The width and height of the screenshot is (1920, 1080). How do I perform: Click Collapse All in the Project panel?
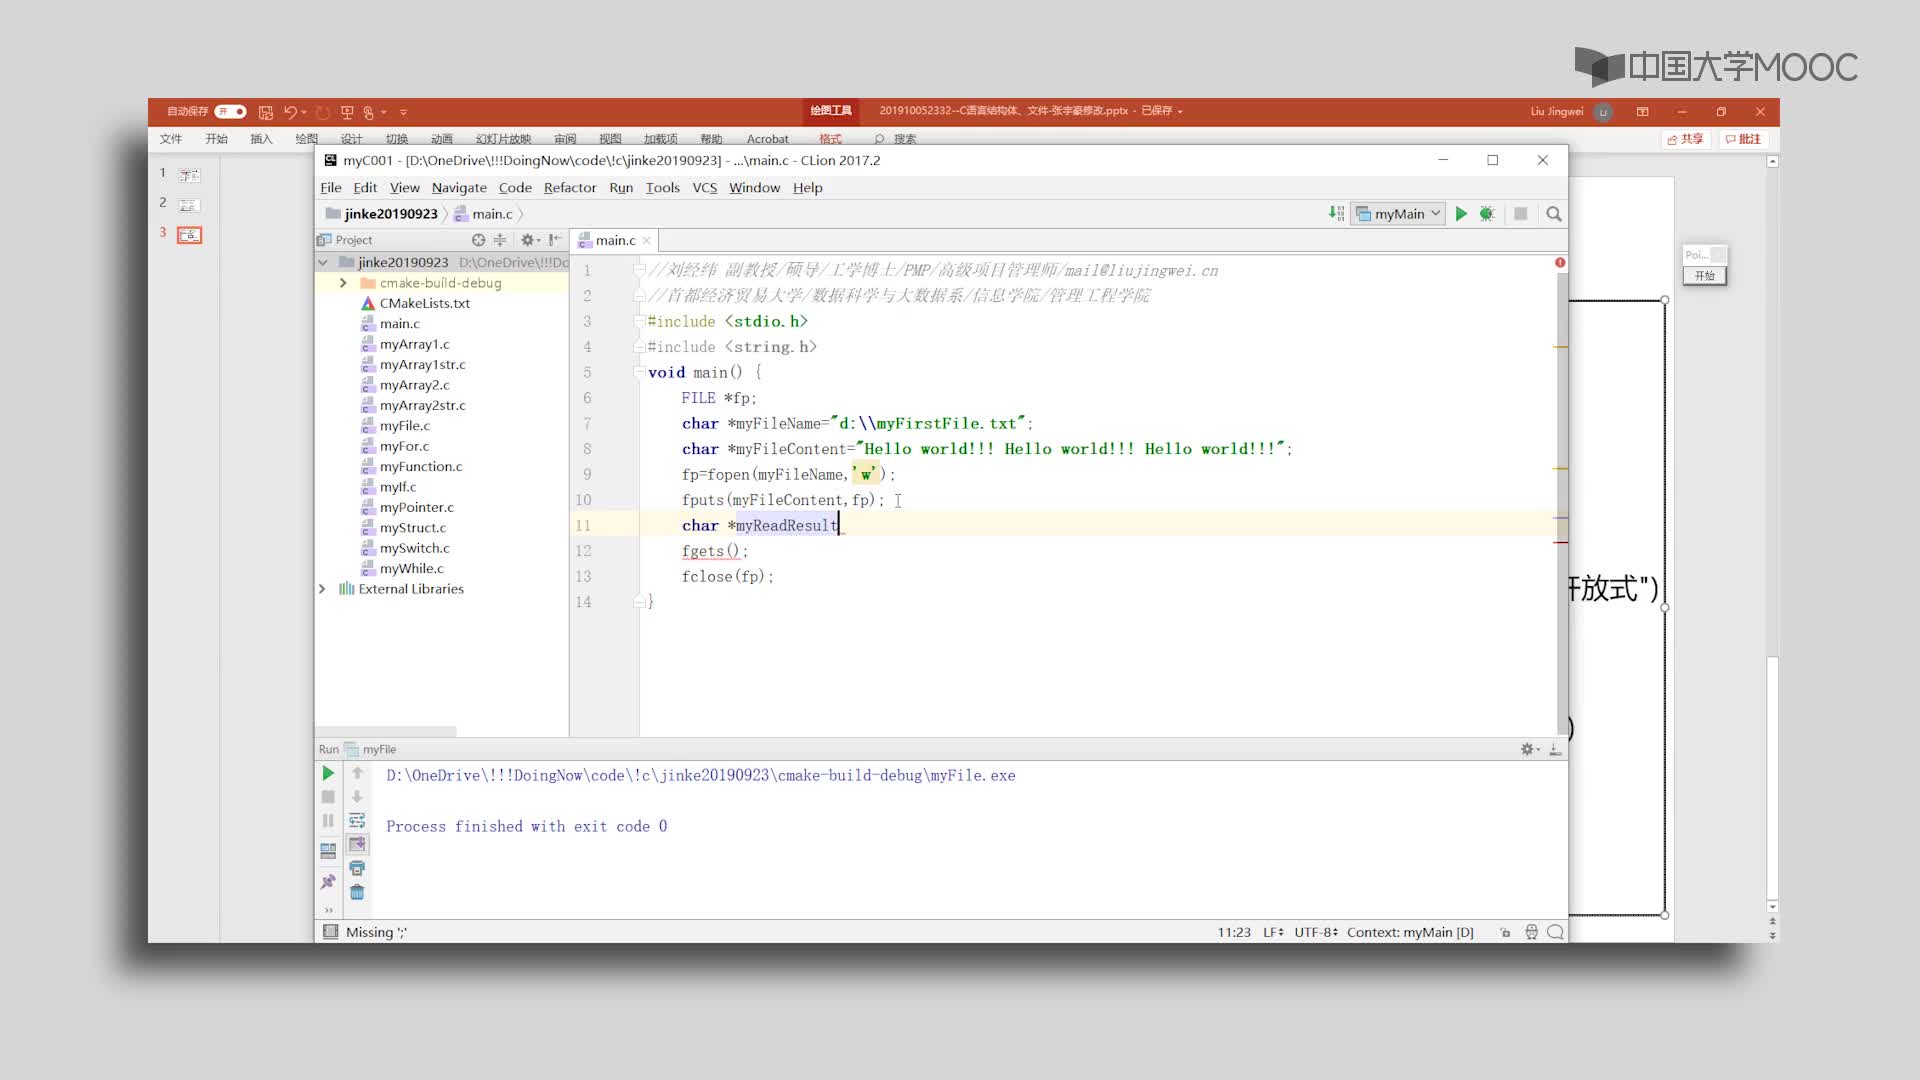click(x=500, y=240)
